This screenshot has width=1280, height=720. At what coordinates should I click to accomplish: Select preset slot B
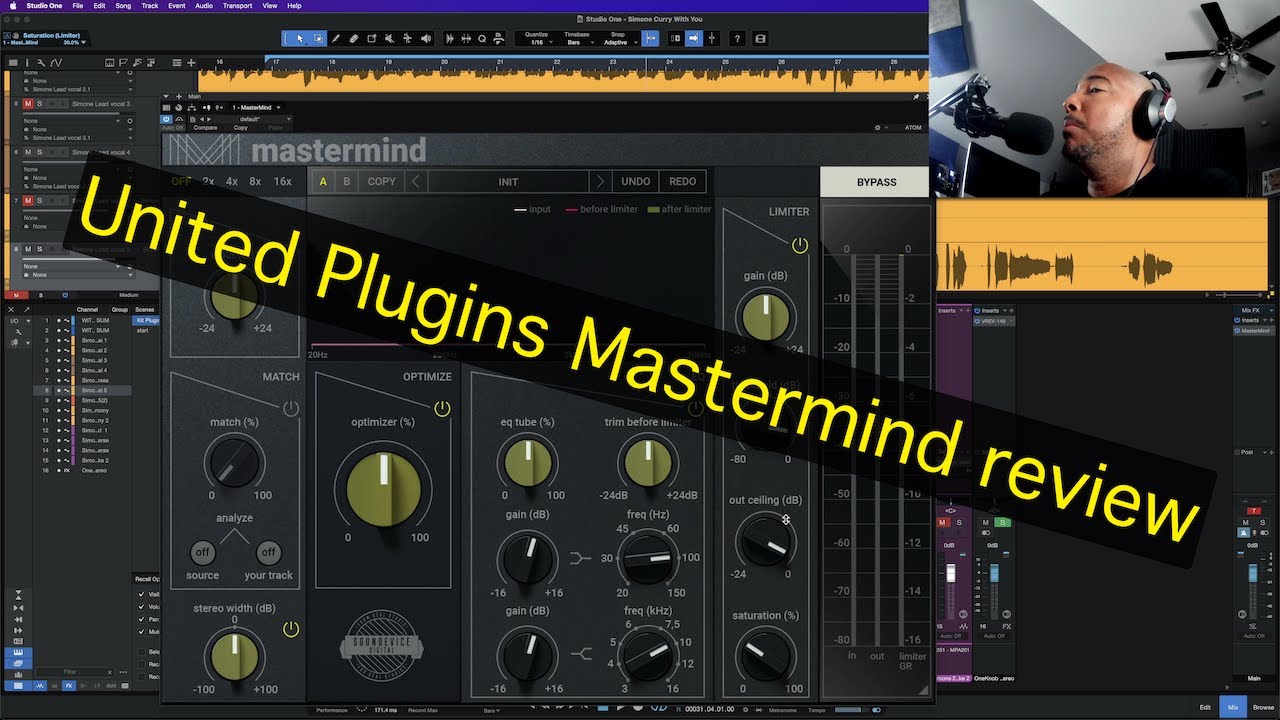(x=347, y=182)
